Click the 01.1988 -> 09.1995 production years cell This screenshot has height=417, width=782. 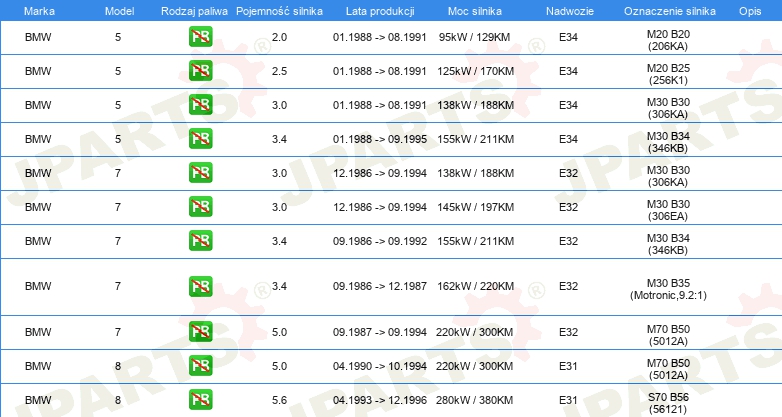(x=380, y=139)
